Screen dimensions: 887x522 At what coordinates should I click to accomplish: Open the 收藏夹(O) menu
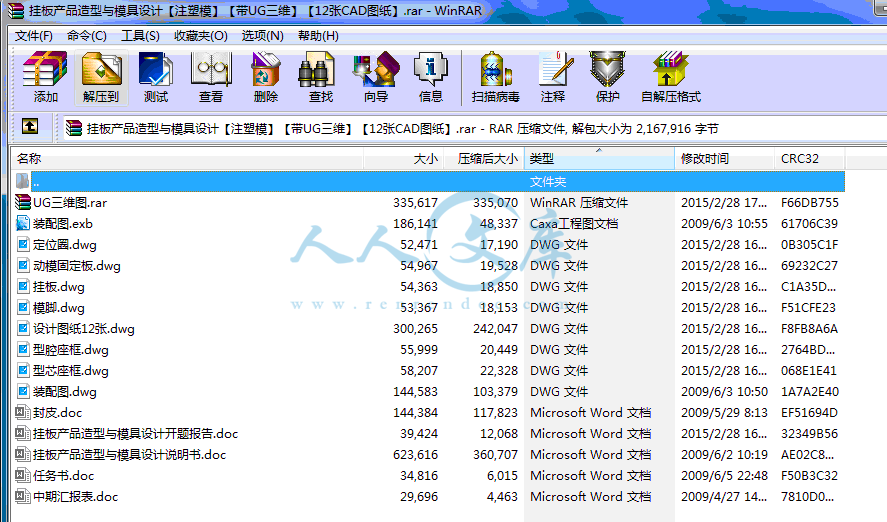(201, 36)
